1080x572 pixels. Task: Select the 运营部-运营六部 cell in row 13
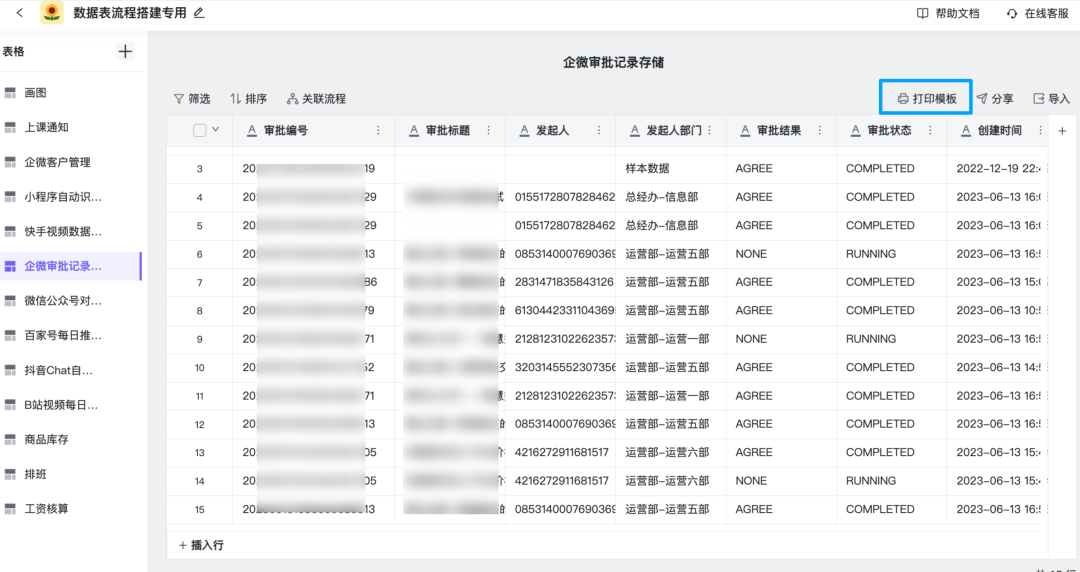pos(671,452)
